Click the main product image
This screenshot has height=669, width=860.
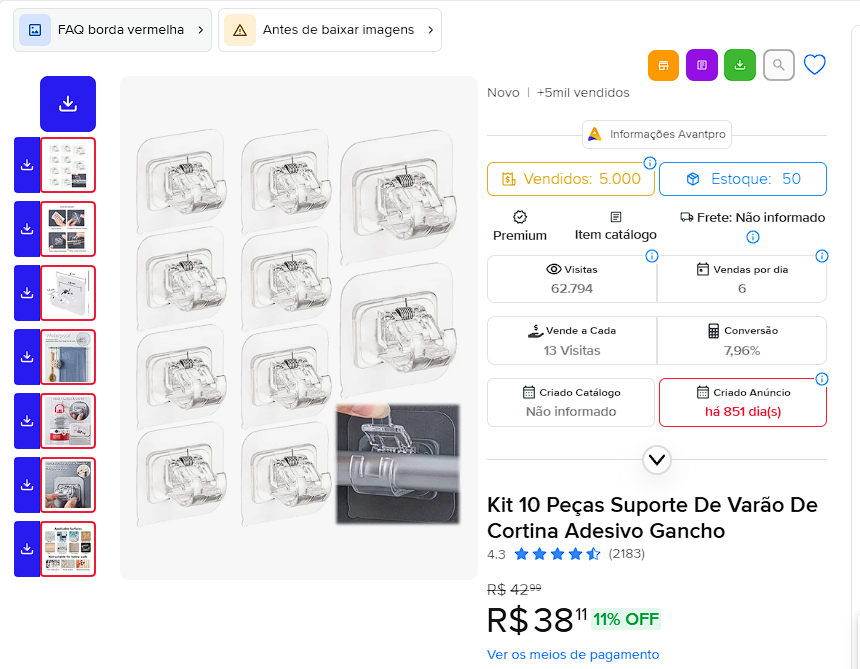[x=299, y=327]
